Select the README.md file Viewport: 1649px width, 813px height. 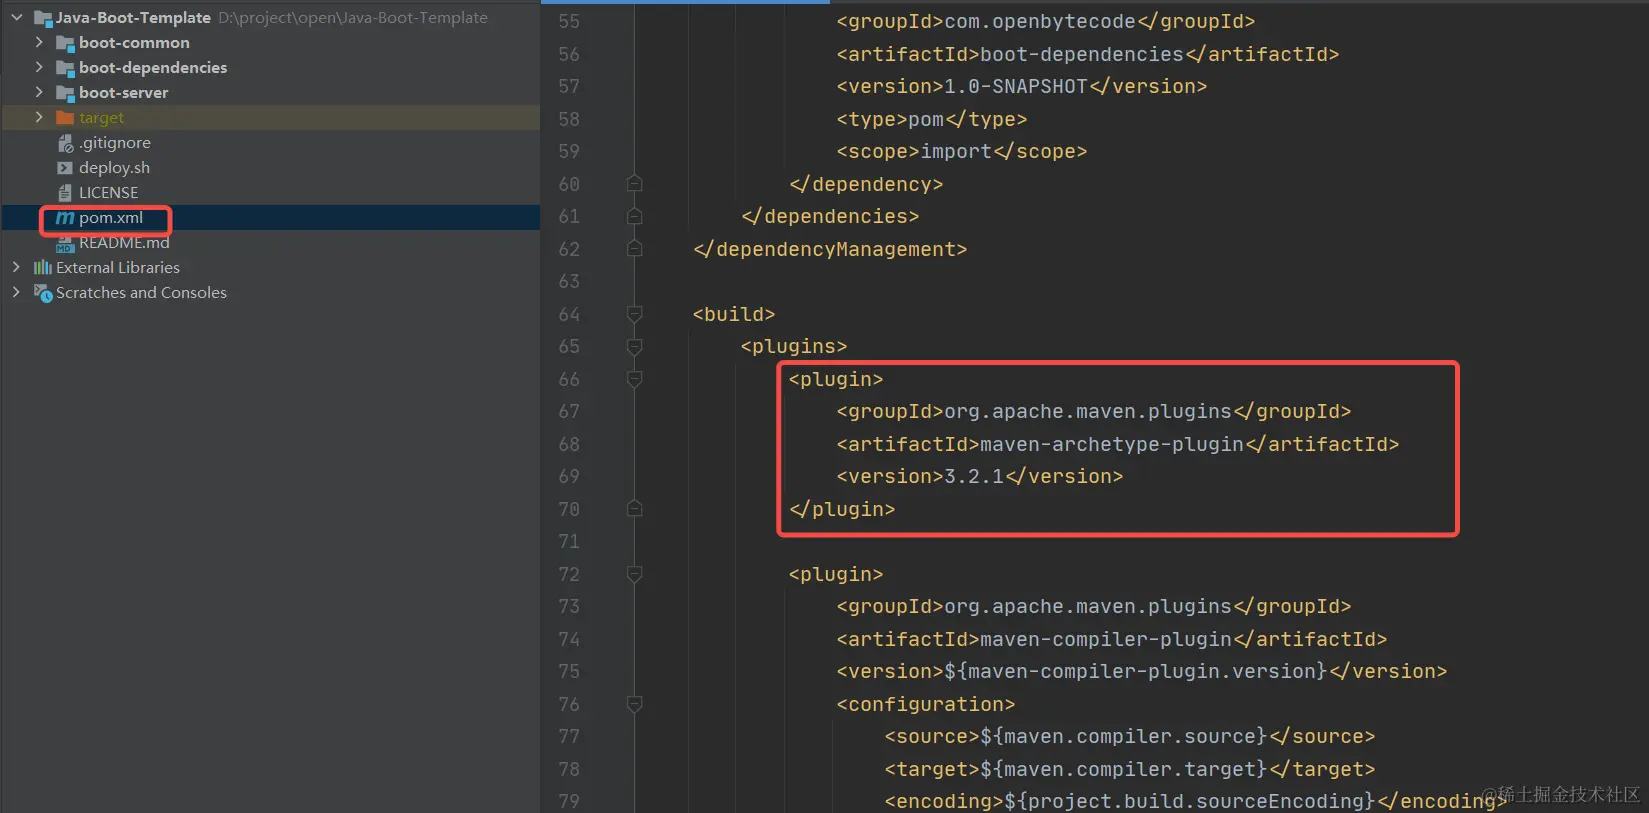pyautogui.click(x=124, y=243)
